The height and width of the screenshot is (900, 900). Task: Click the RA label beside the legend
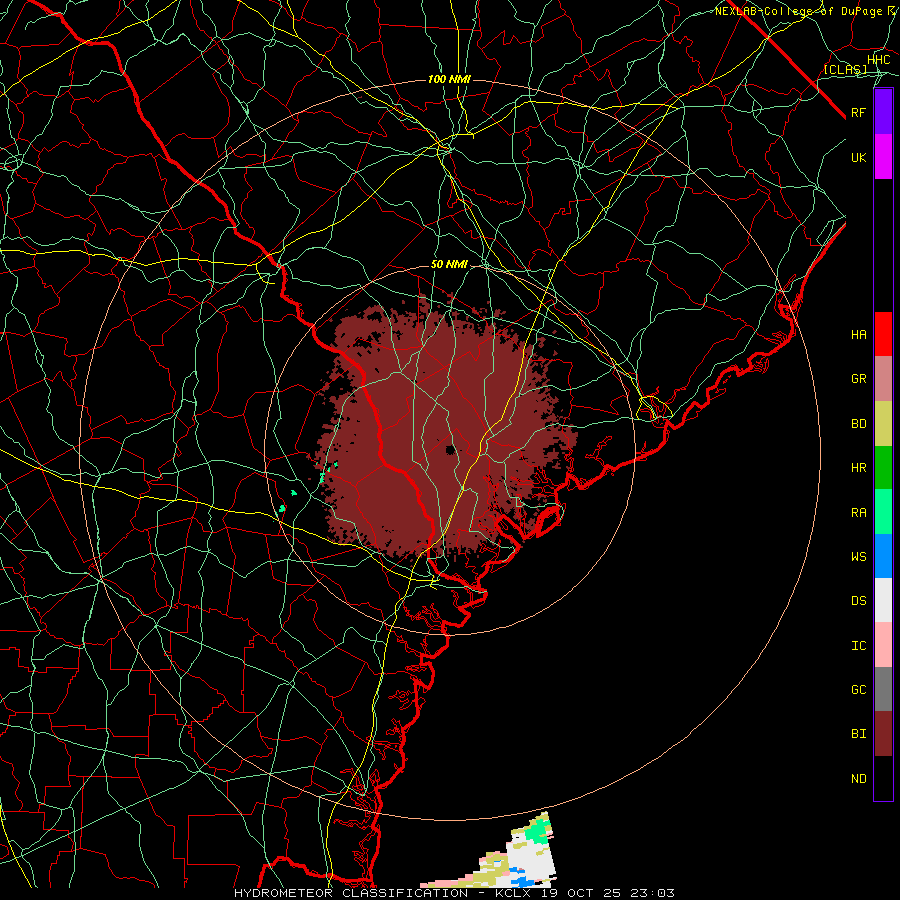tap(858, 513)
